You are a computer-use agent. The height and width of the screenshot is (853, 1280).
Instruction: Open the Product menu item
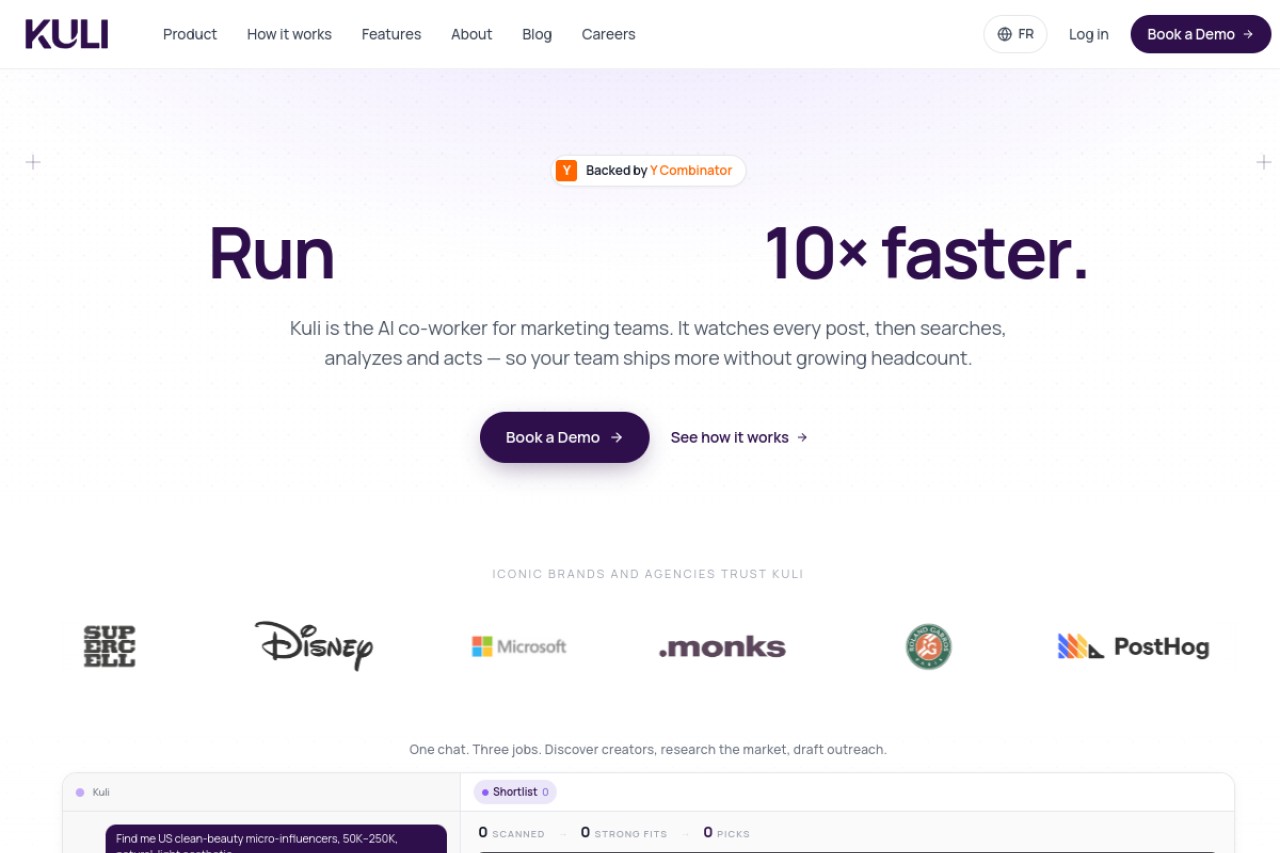(190, 34)
